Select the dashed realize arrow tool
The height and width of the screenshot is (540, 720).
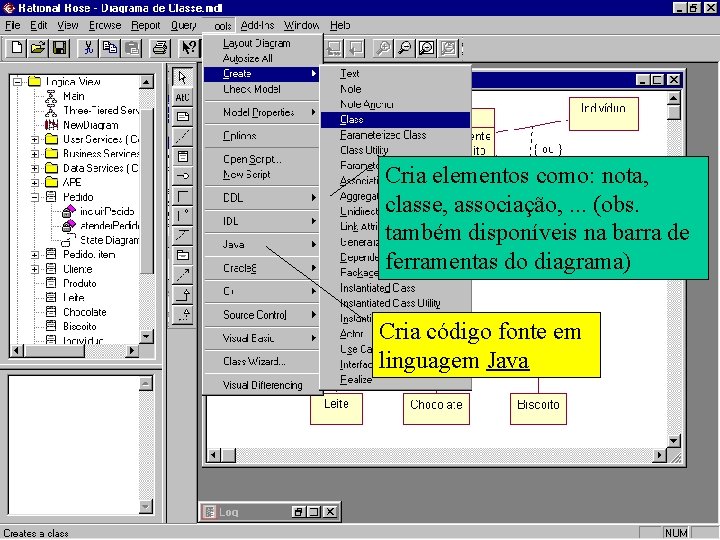[x=183, y=315]
